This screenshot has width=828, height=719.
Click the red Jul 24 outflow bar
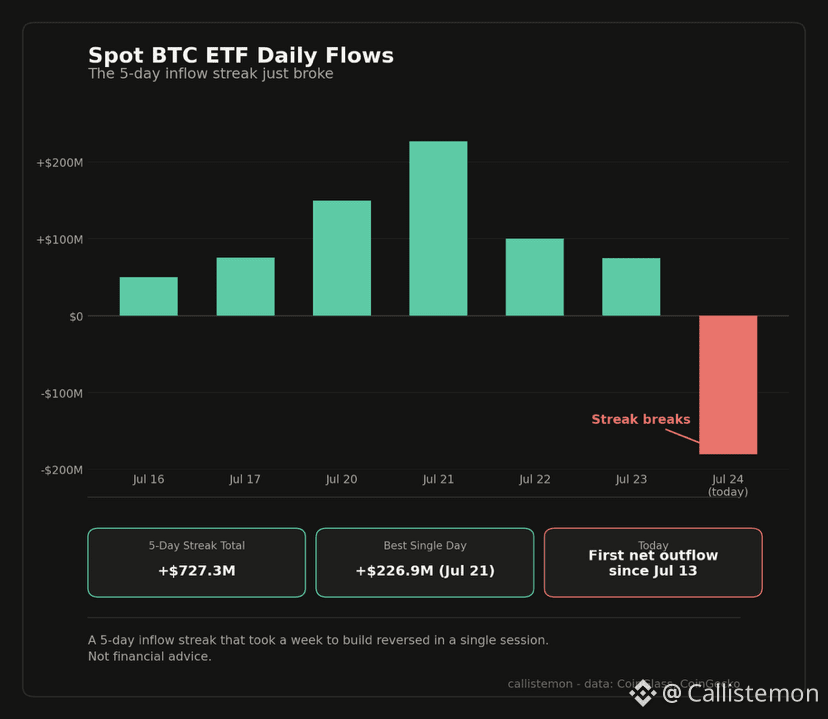pyautogui.click(x=728, y=385)
